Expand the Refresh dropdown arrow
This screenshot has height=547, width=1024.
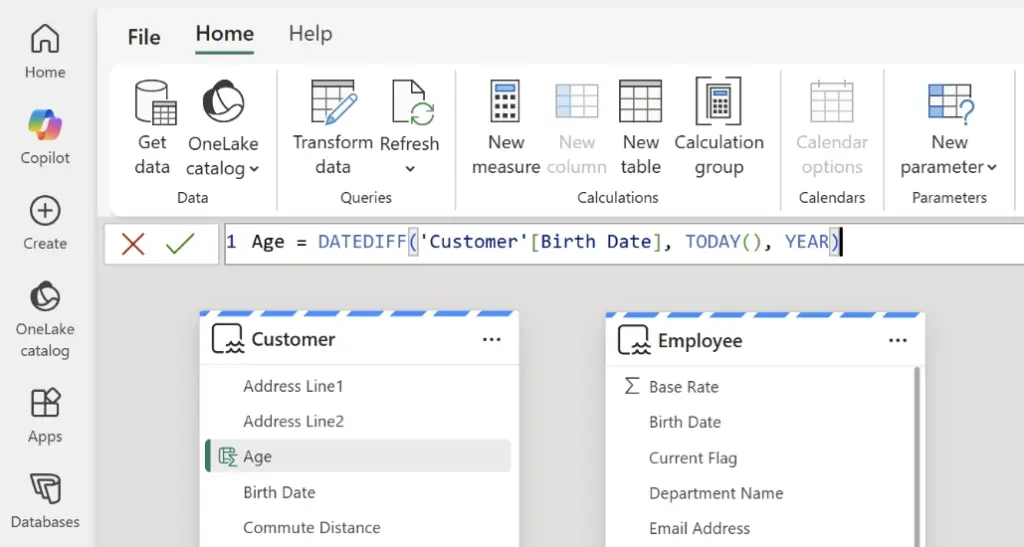pyautogui.click(x=409, y=169)
